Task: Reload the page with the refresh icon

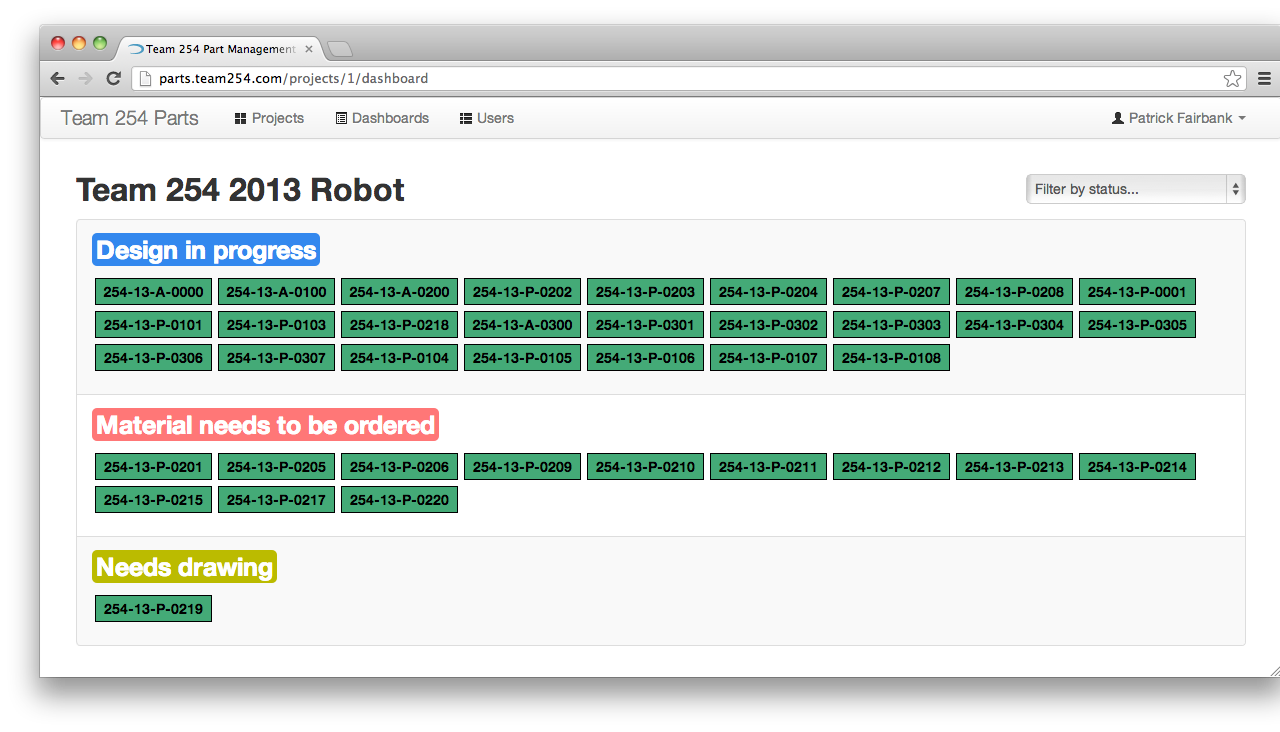Action: point(114,78)
